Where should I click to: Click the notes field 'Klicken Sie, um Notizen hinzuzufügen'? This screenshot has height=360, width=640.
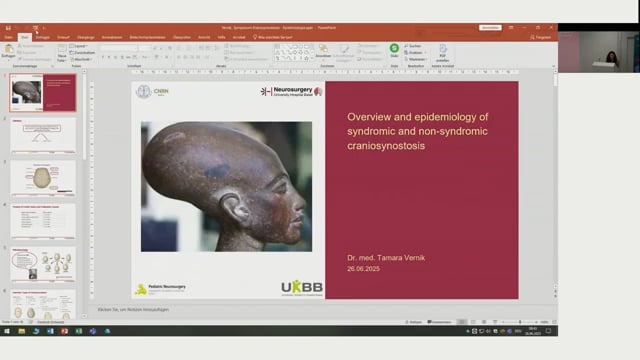coord(133,309)
